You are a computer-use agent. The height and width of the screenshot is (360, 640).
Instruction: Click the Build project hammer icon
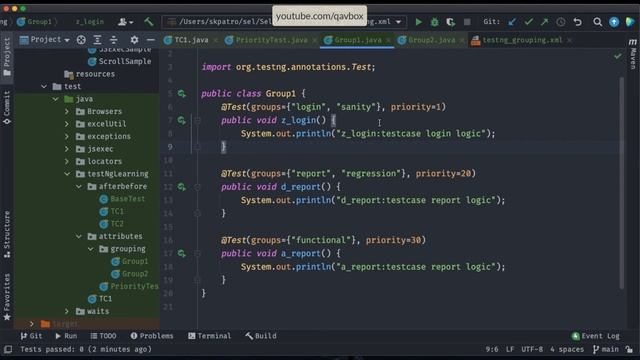(149, 22)
